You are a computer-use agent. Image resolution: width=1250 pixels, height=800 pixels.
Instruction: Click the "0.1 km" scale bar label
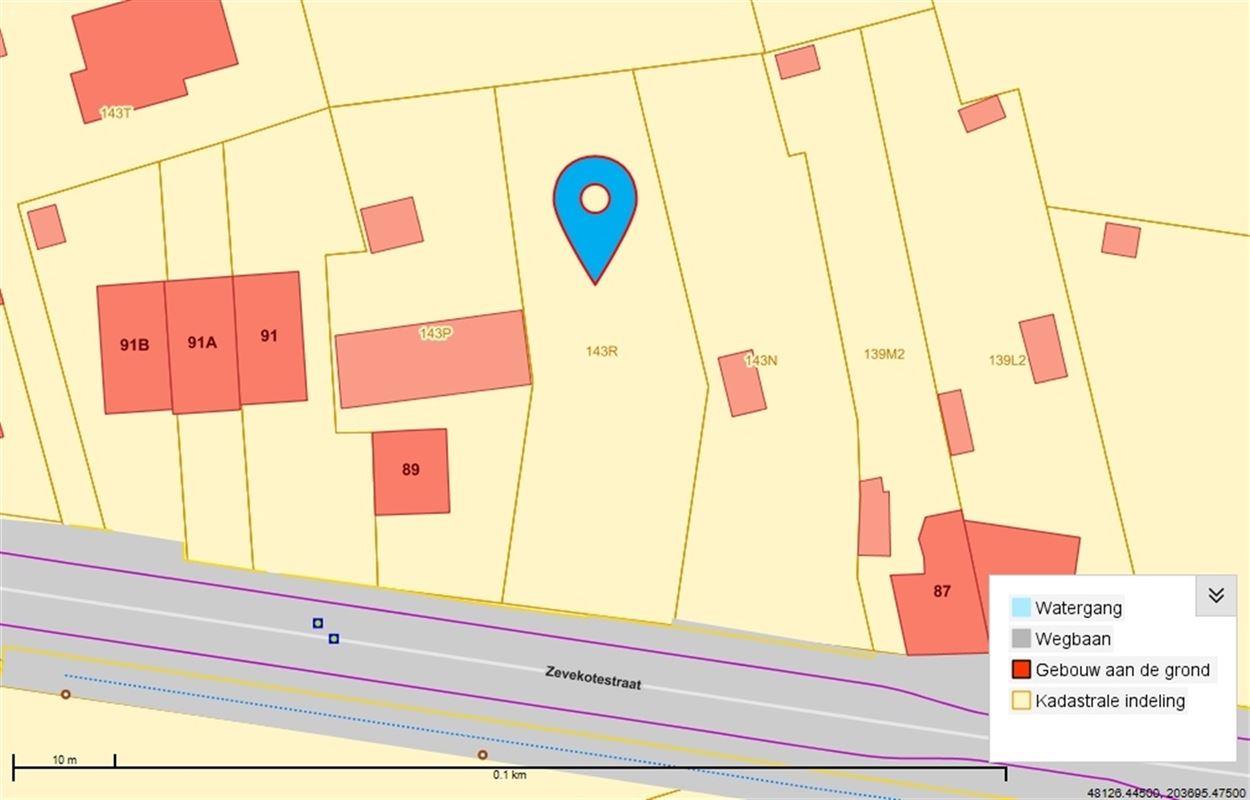pos(510,774)
